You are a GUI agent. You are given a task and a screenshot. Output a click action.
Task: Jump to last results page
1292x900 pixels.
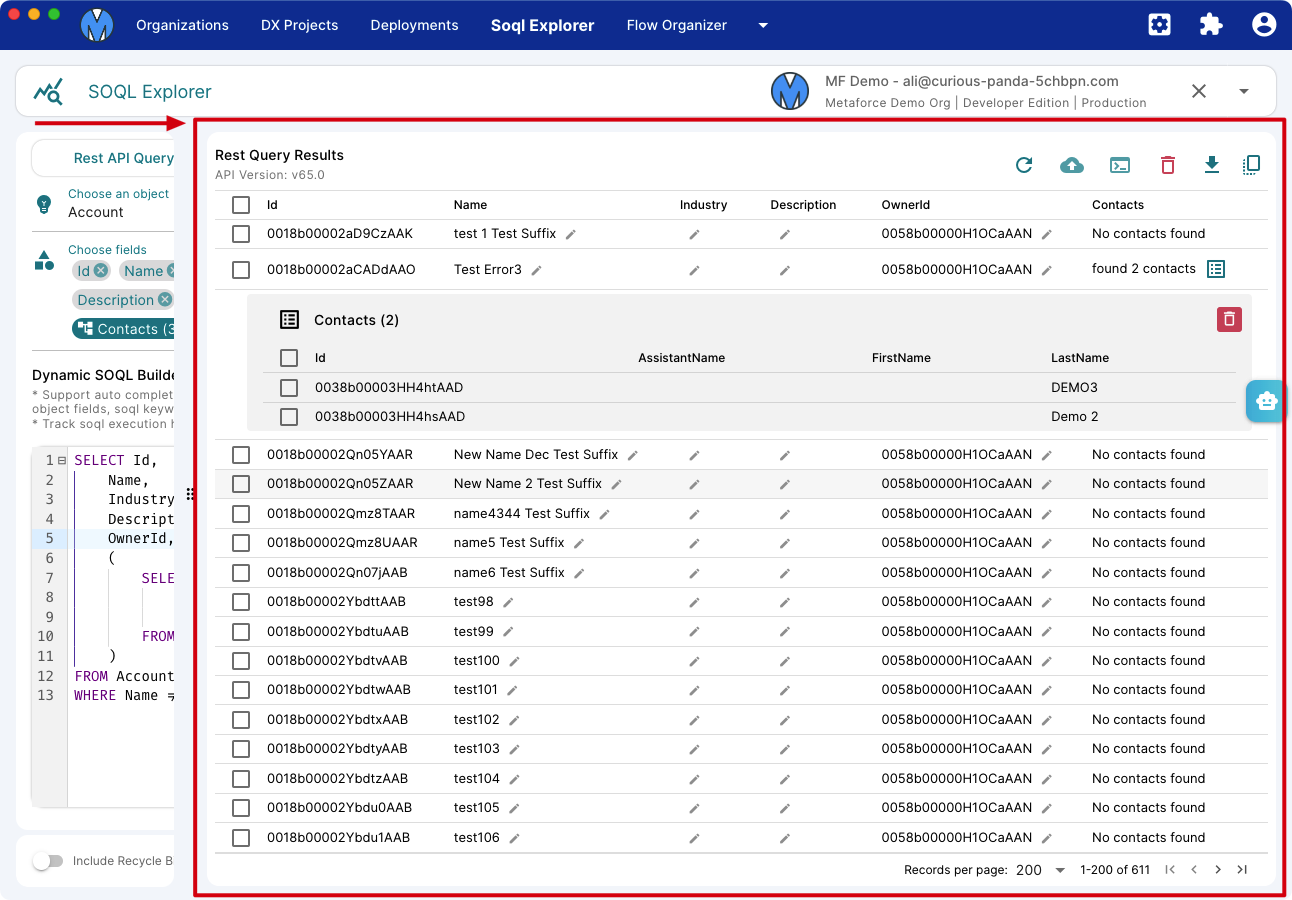1242,870
